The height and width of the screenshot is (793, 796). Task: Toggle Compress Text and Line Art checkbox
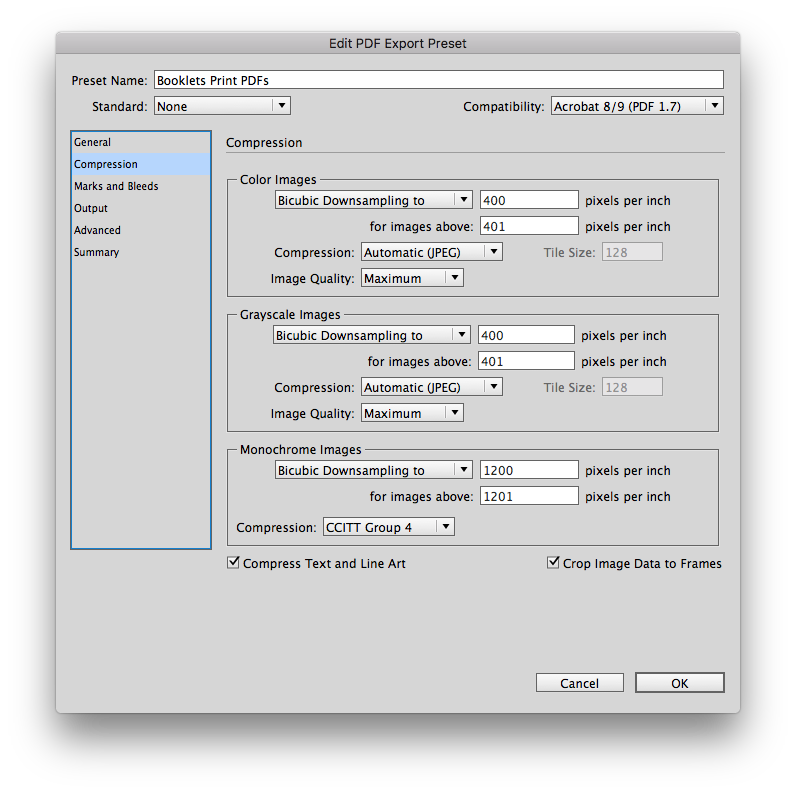tap(233, 563)
